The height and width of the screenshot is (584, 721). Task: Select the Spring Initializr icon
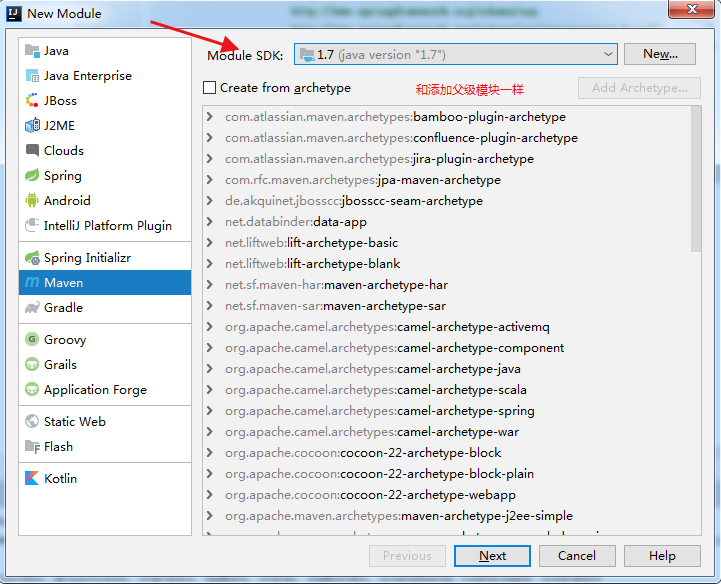pyautogui.click(x=32, y=258)
